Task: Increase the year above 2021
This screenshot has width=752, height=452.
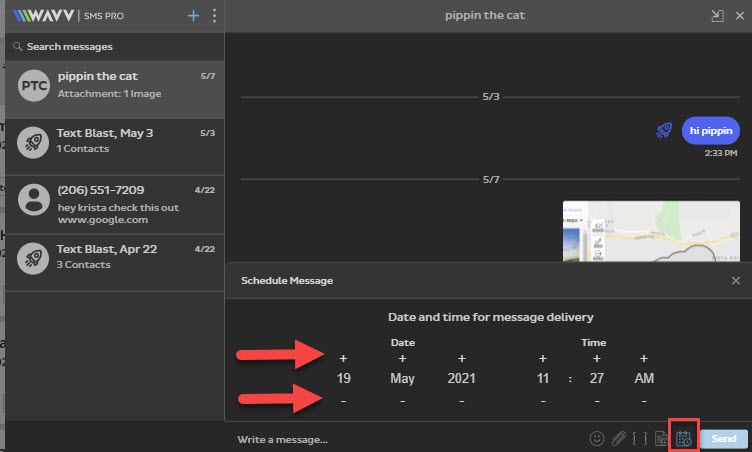Action: (461, 358)
